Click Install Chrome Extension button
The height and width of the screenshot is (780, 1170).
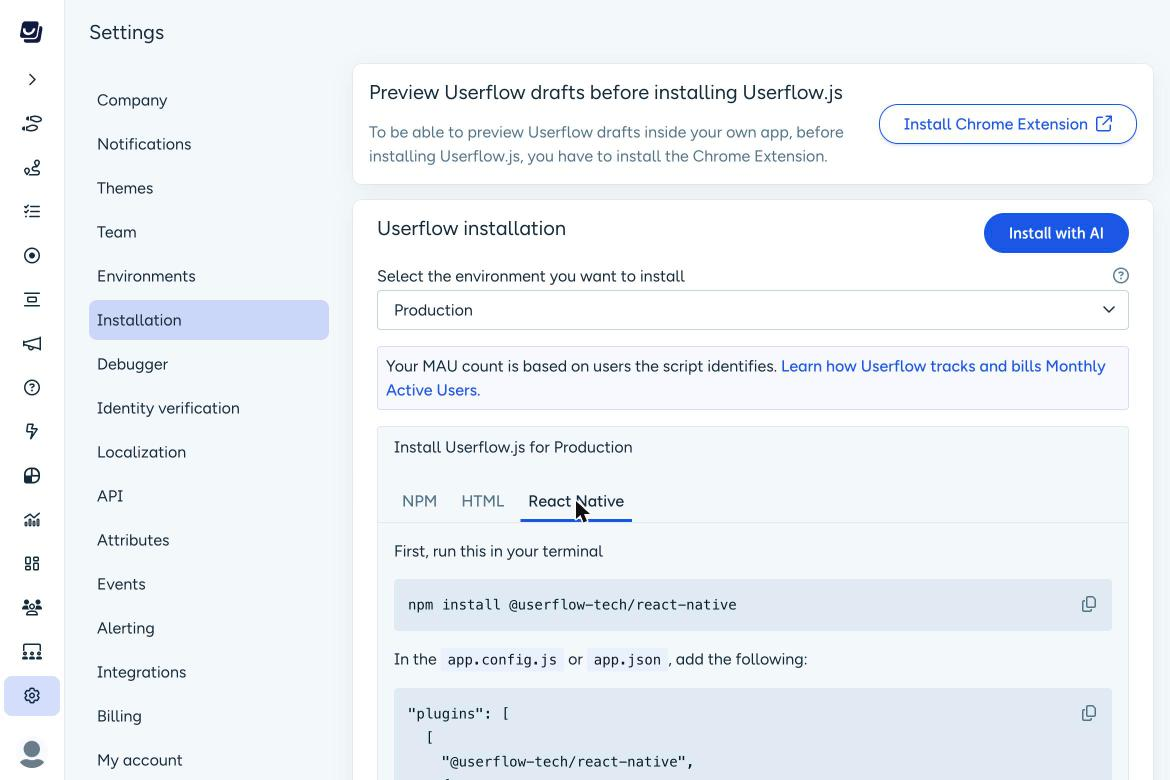[x=1007, y=124]
